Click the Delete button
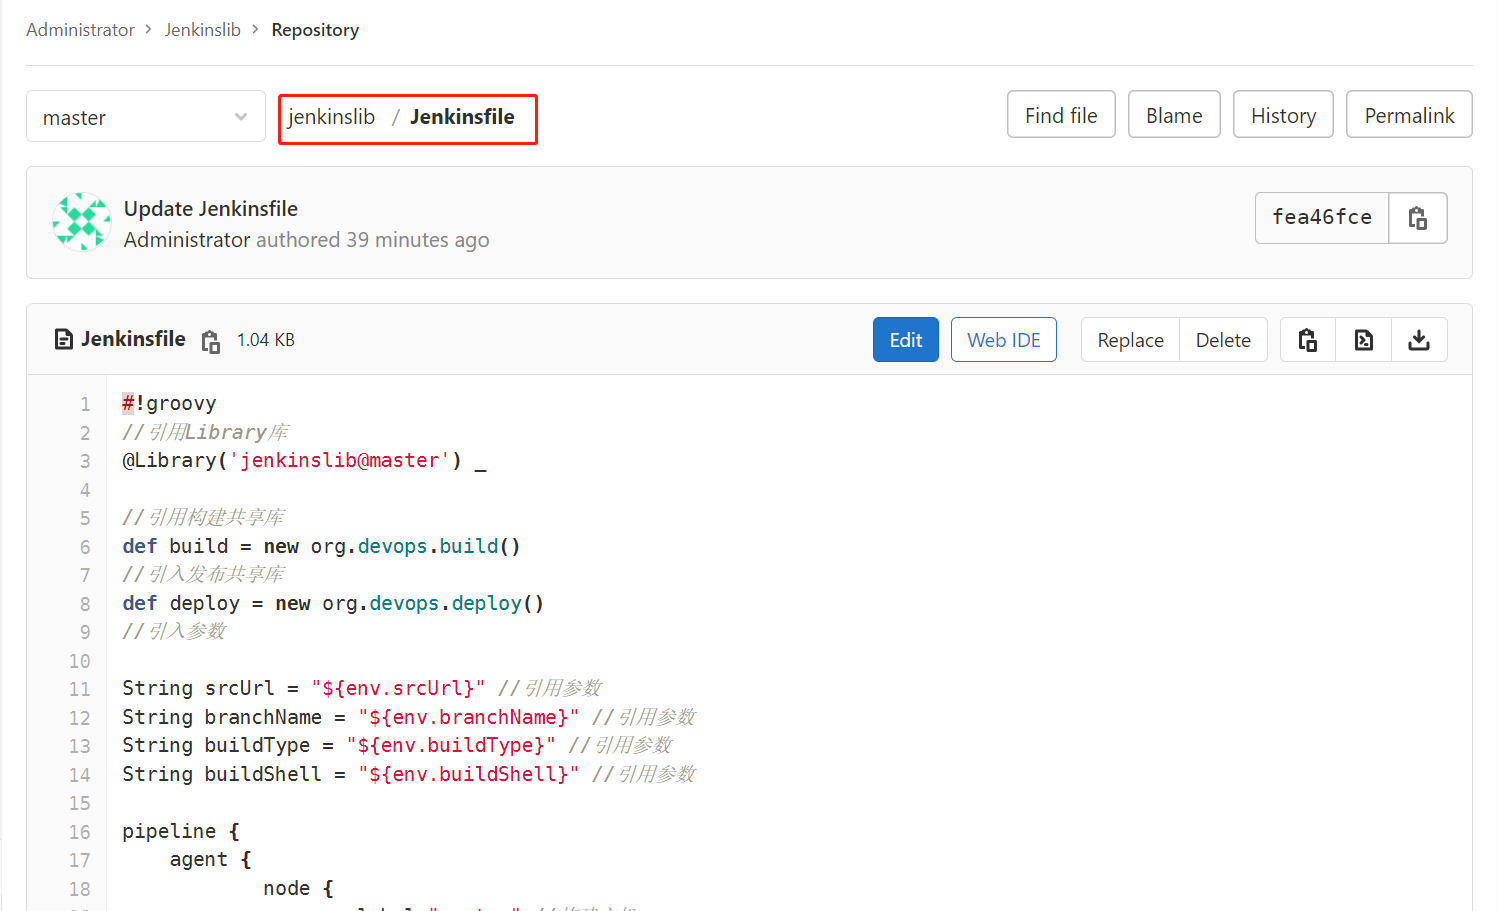The width and height of the screenshot is (1498, 911). click(1223, 340)
